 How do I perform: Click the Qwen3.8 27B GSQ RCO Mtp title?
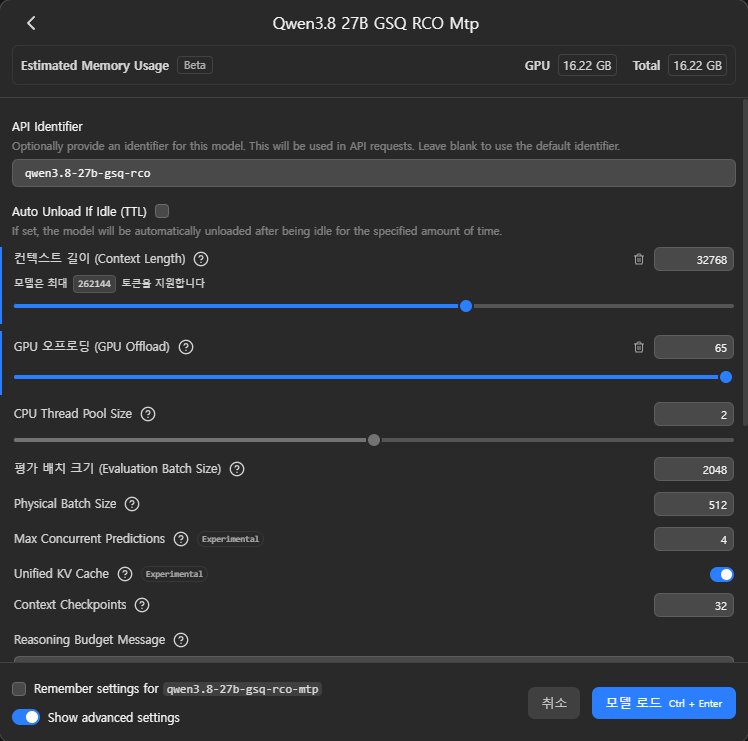click(375, 23)
